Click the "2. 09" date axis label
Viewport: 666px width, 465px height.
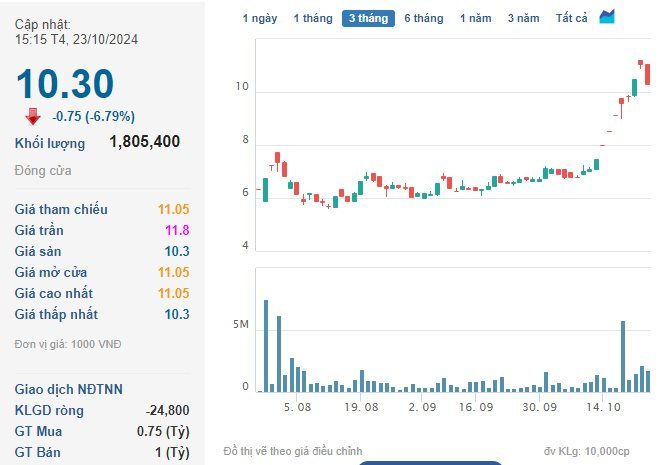(x=422, y=407)
